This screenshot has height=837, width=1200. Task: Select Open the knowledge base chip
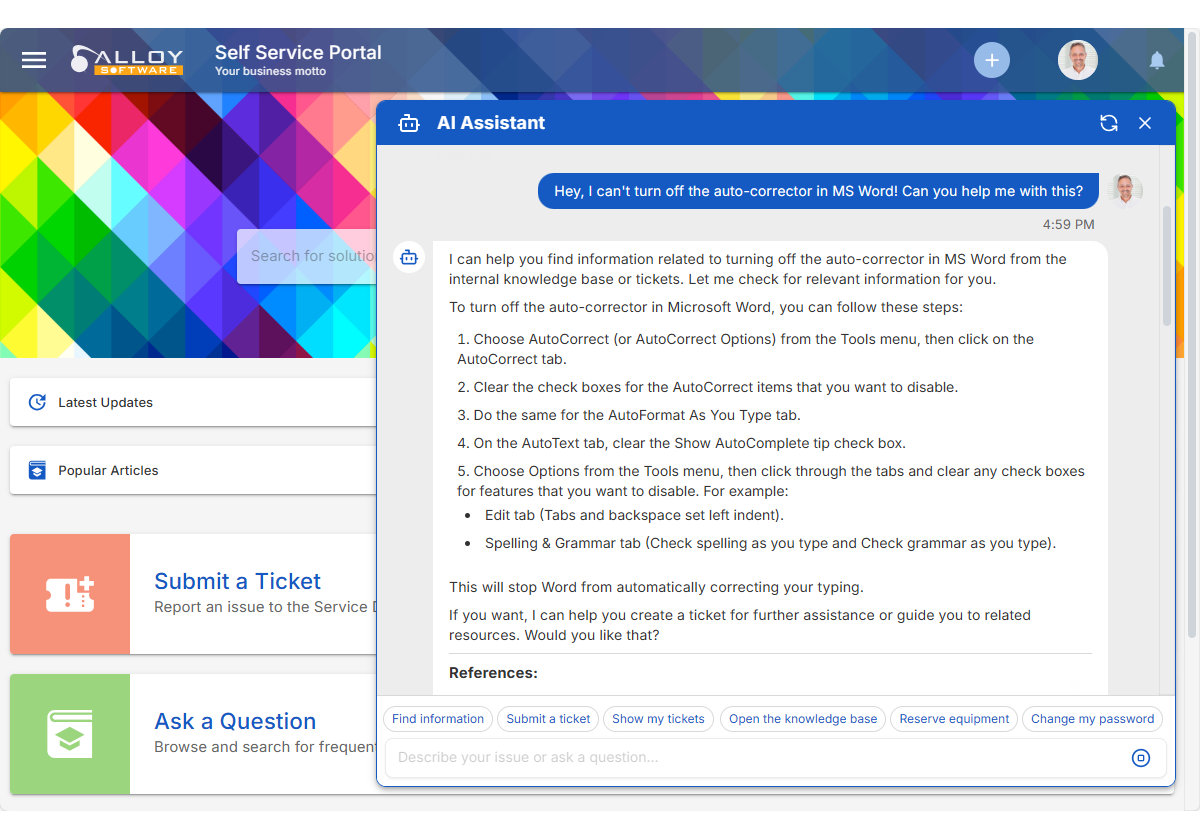point(802,718)
